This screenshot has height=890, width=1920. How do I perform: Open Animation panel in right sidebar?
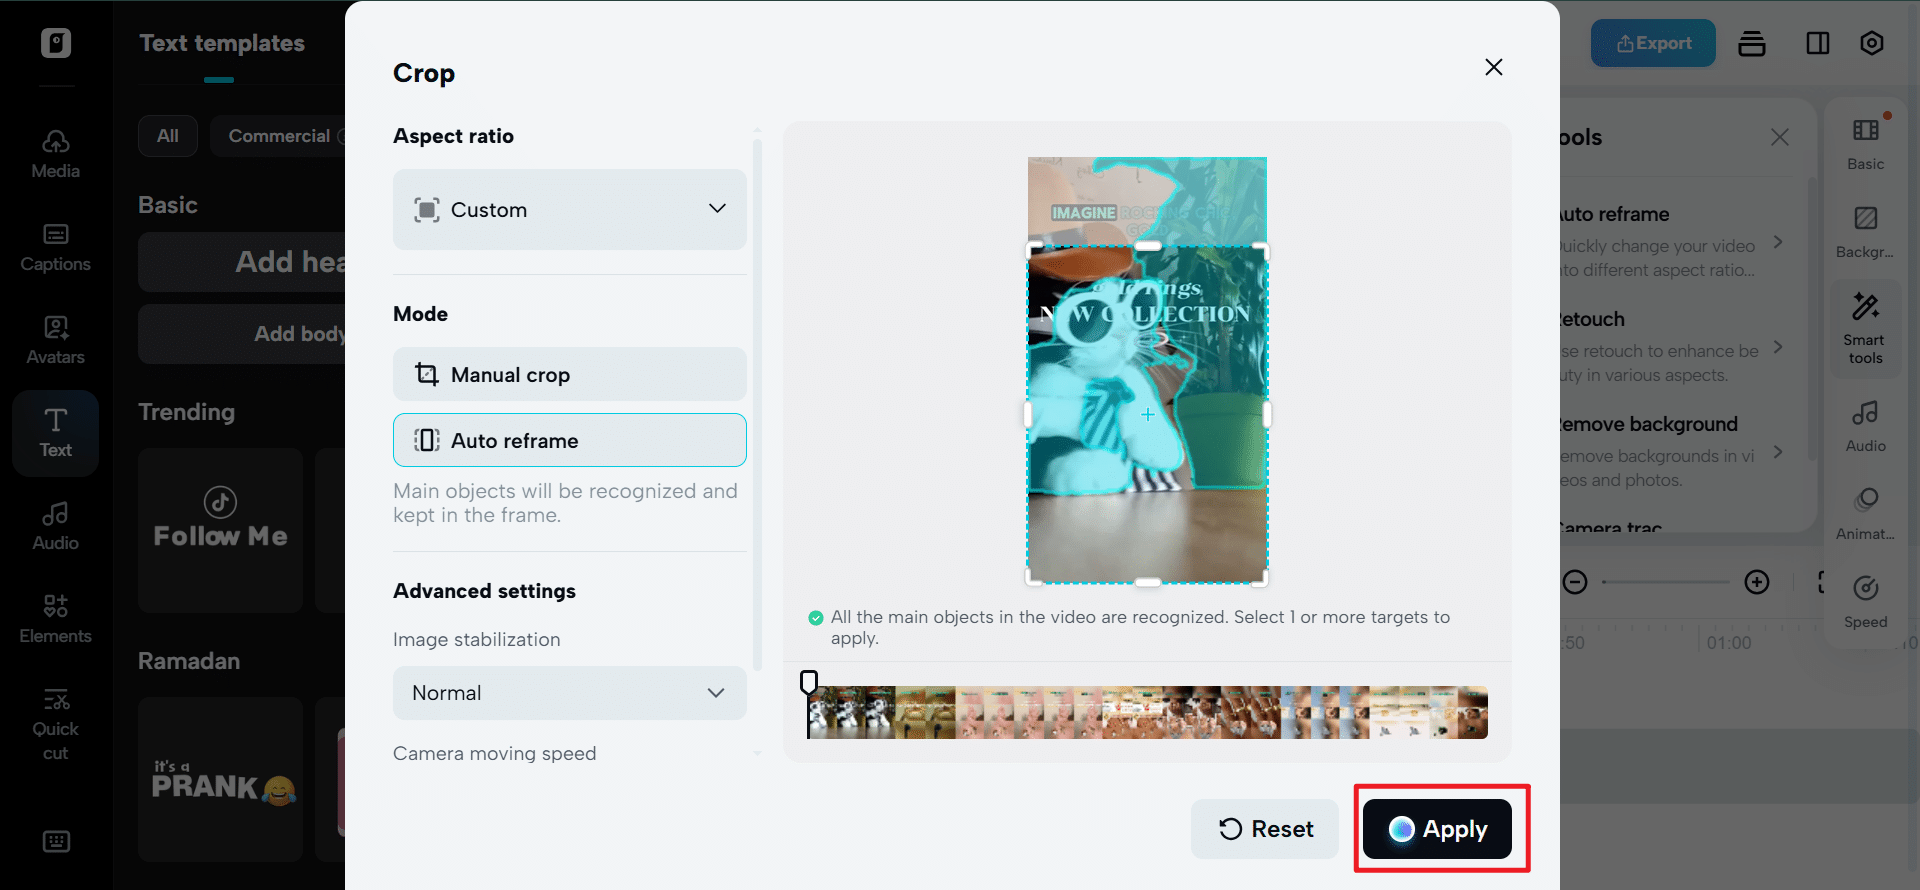pos(1865,513)
